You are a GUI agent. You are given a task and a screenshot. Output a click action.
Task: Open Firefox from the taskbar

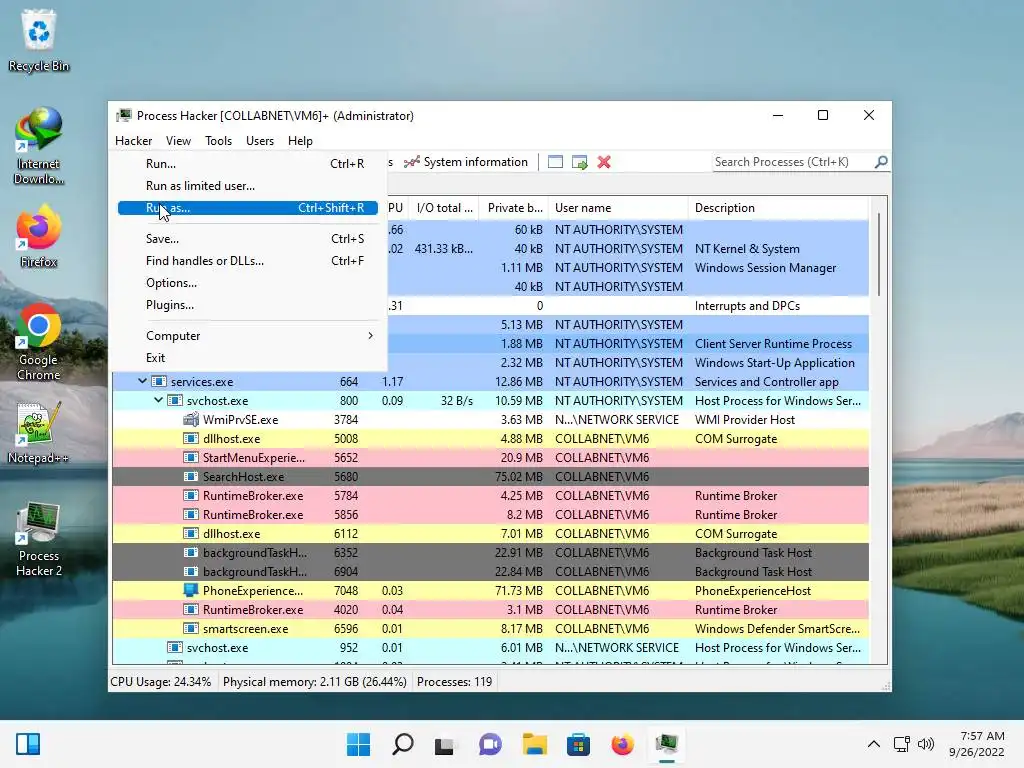622,744
